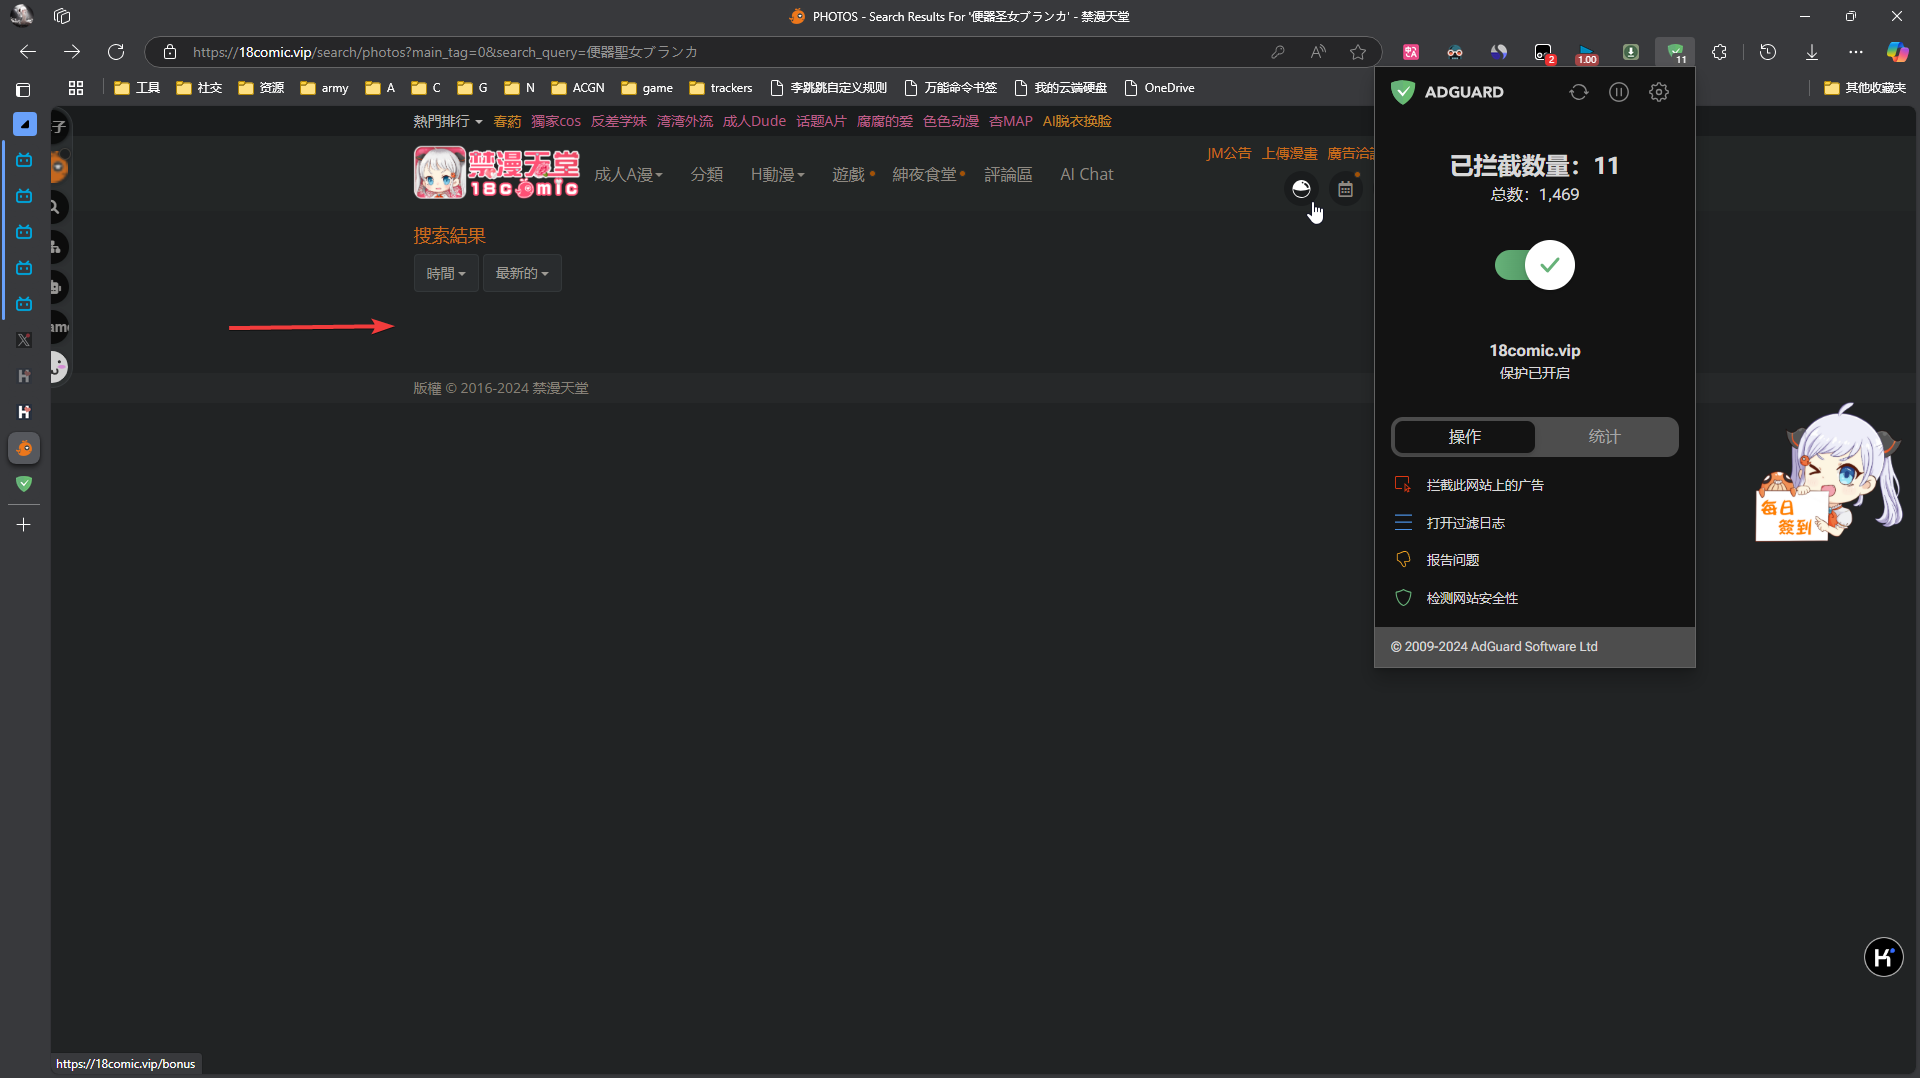
Task: Open the 最新的 sort dropdown
Action: (x=521, y=273)
